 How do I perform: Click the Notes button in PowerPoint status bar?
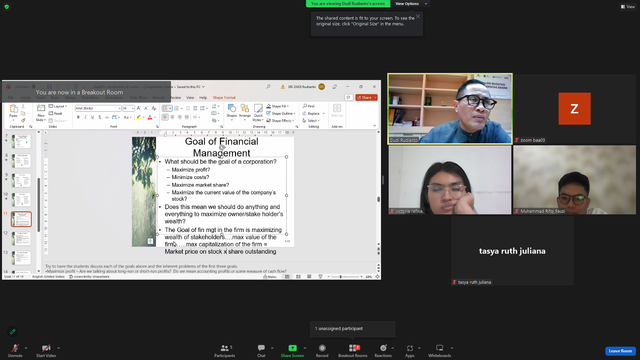(270, 277)
